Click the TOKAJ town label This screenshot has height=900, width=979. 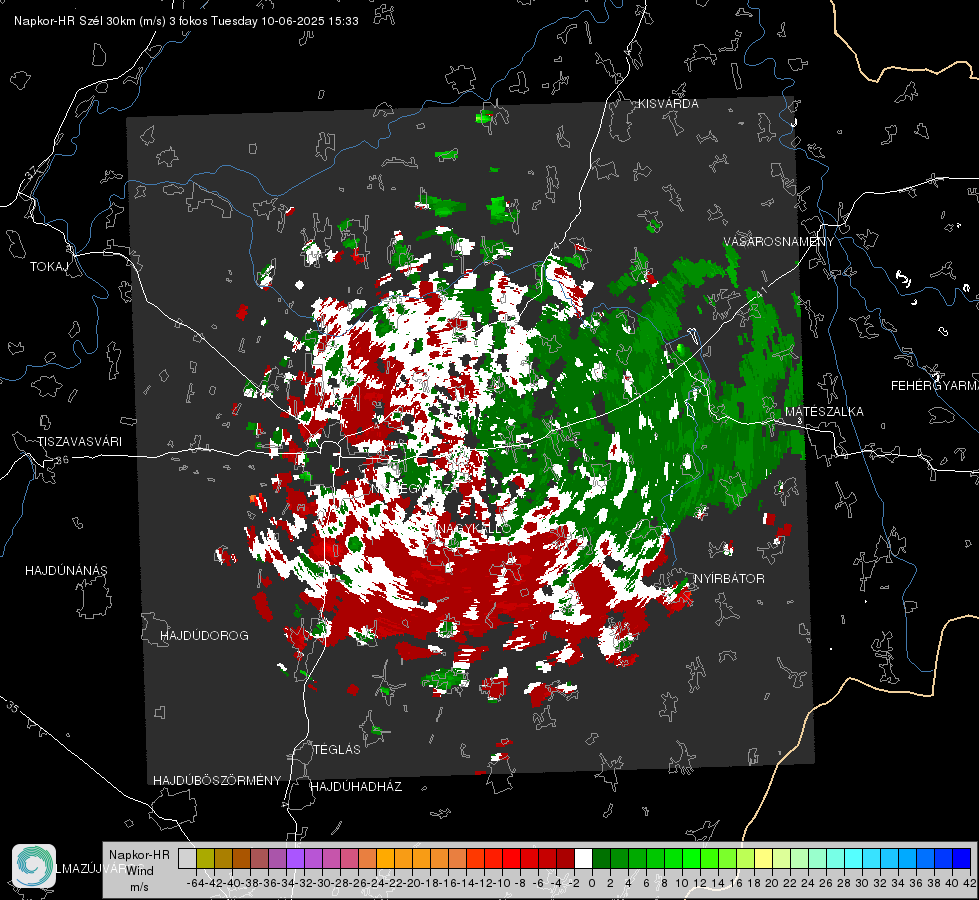pos(49,267)
